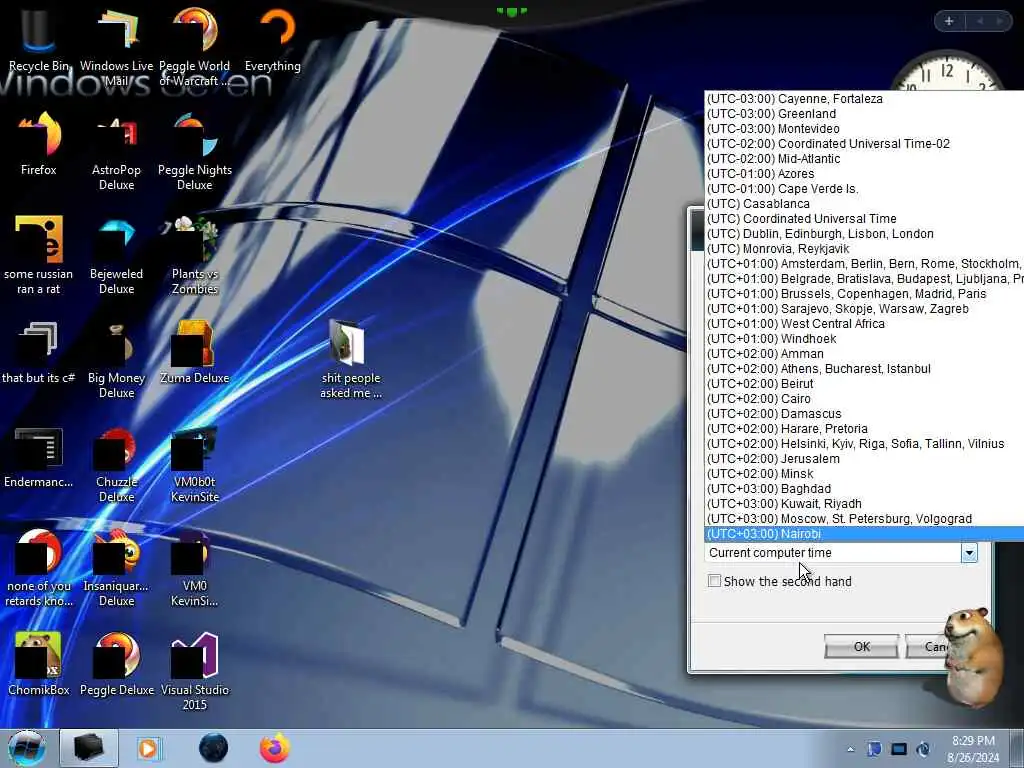
Task: Choose (UTC+01:00) Brussels, Copenhagen, Madrid, Paris
Action: click(x=865, y=294)
